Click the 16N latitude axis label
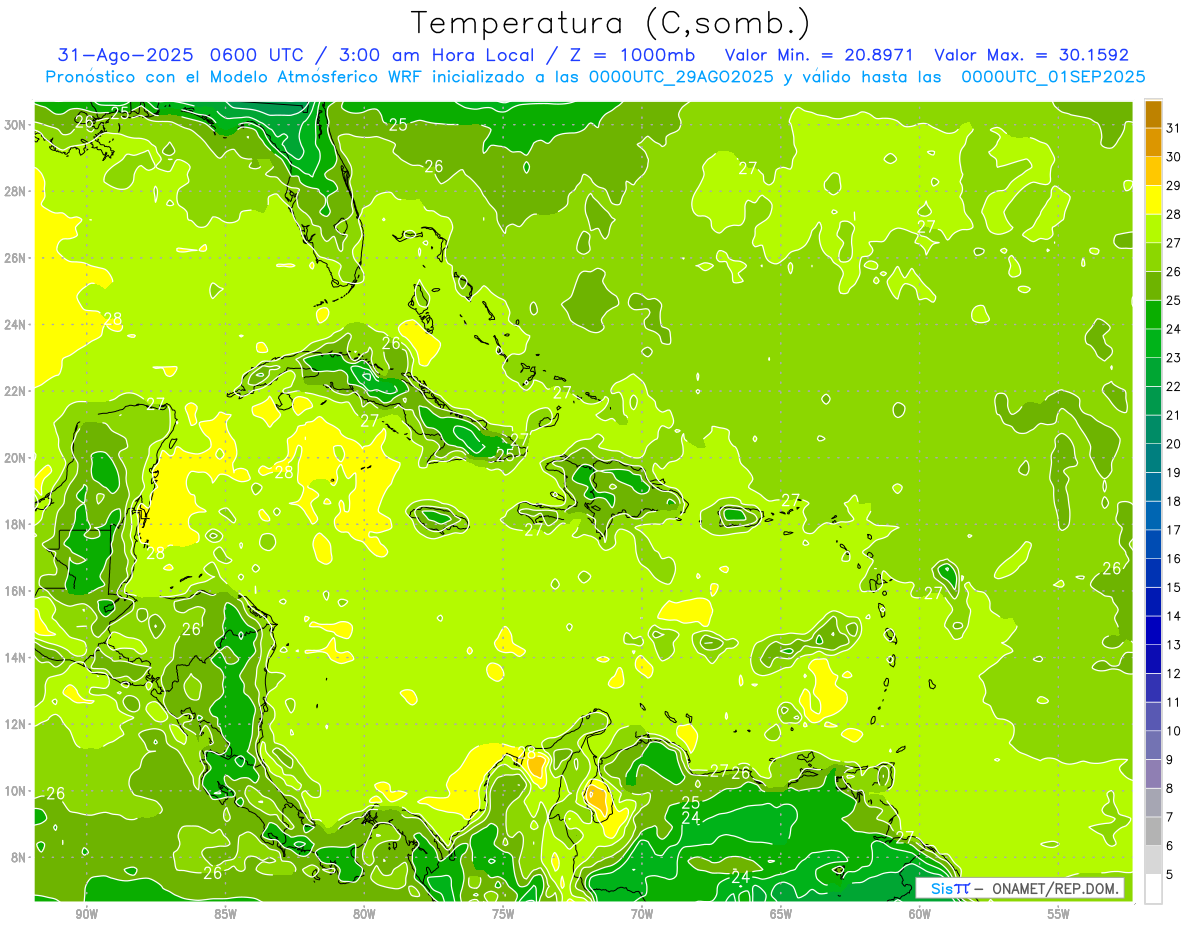This screenshot has width=1200, height=927. click(x=16, y=591)
